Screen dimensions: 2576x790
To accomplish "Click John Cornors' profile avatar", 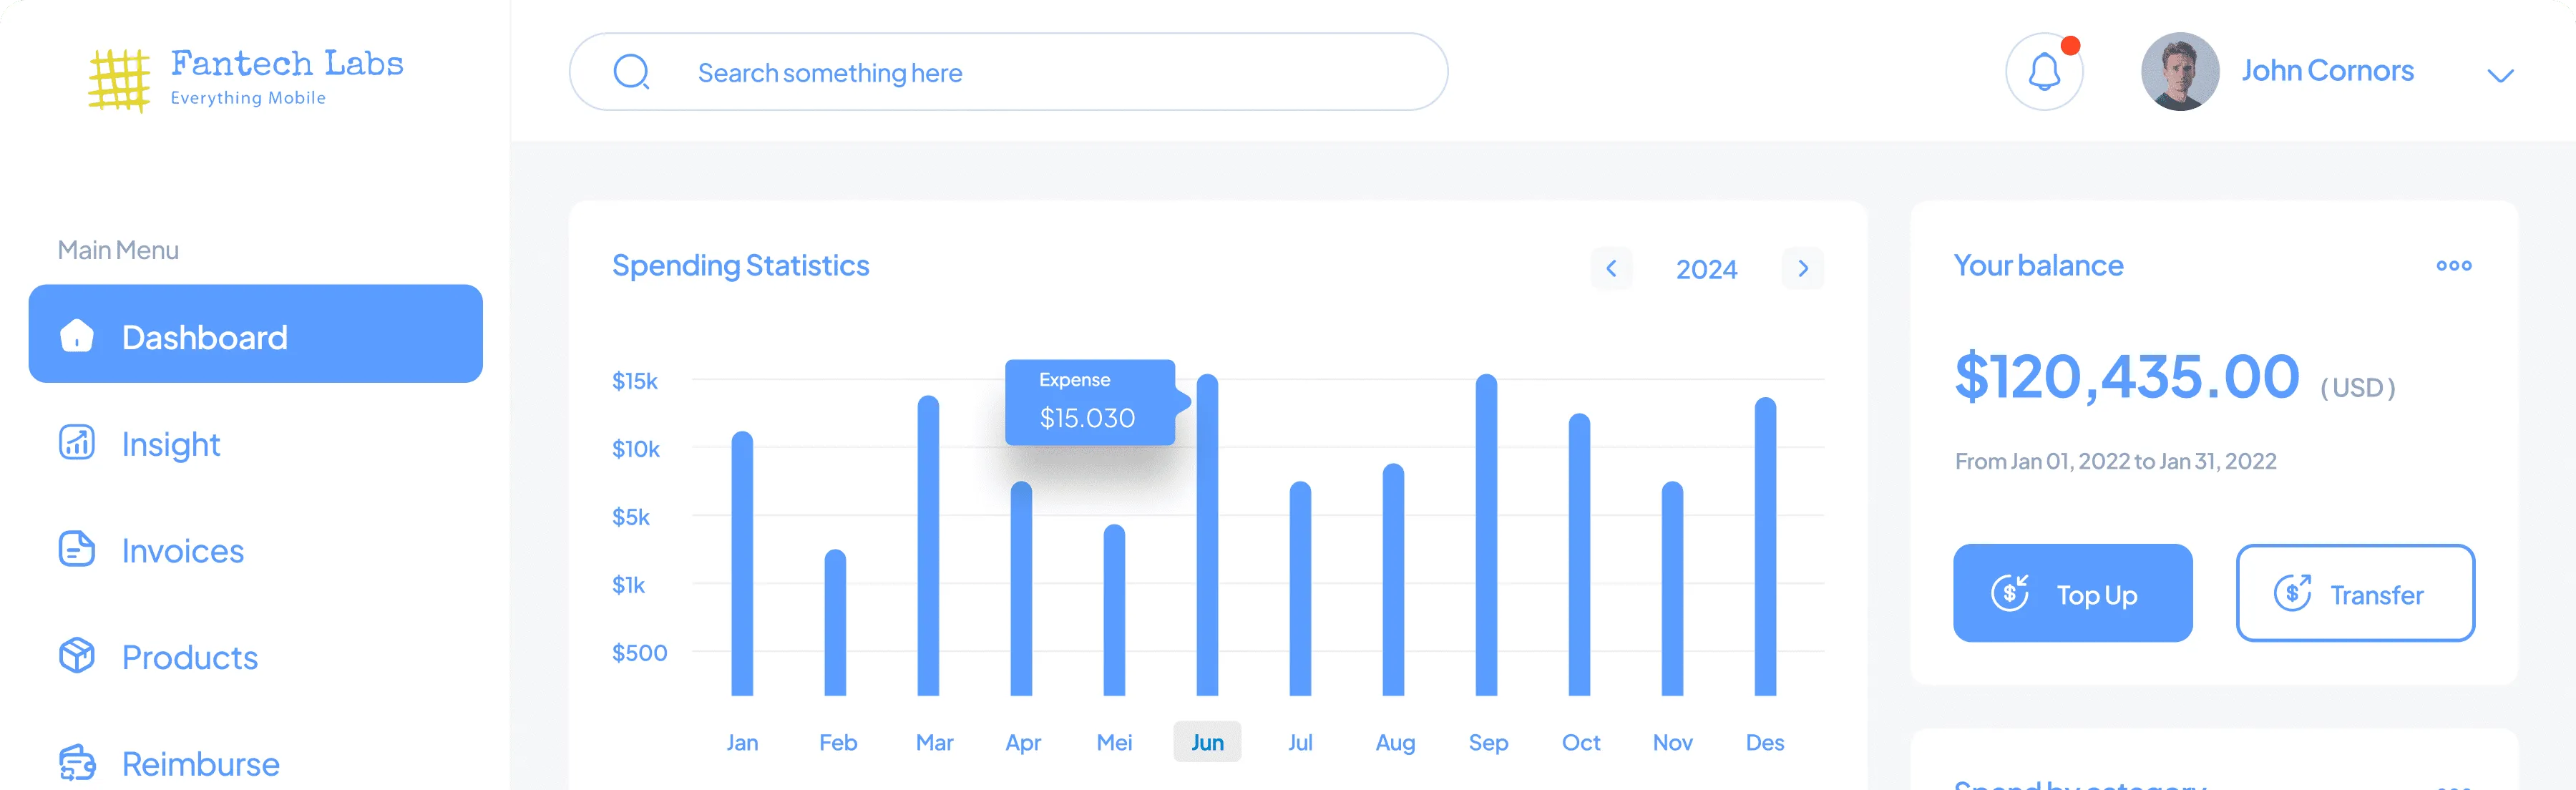I will (x=2179, y=72).
